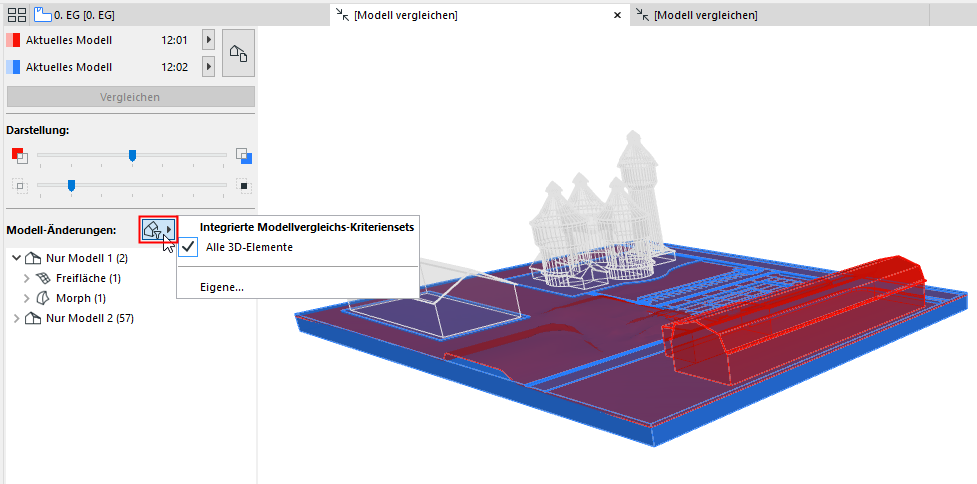Viewport: 977px width, 484px height.
Task: Open the model comparison criteria filter button
Action: 158,230
